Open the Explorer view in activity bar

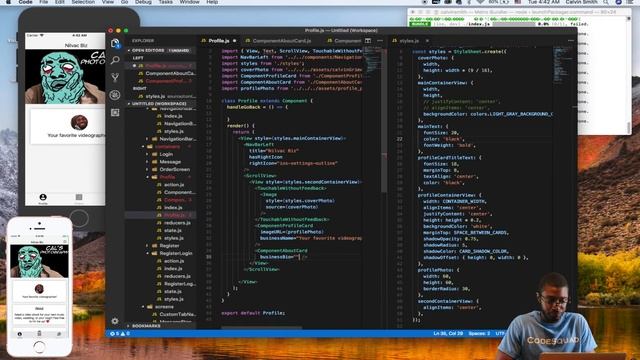click(115, 43)
